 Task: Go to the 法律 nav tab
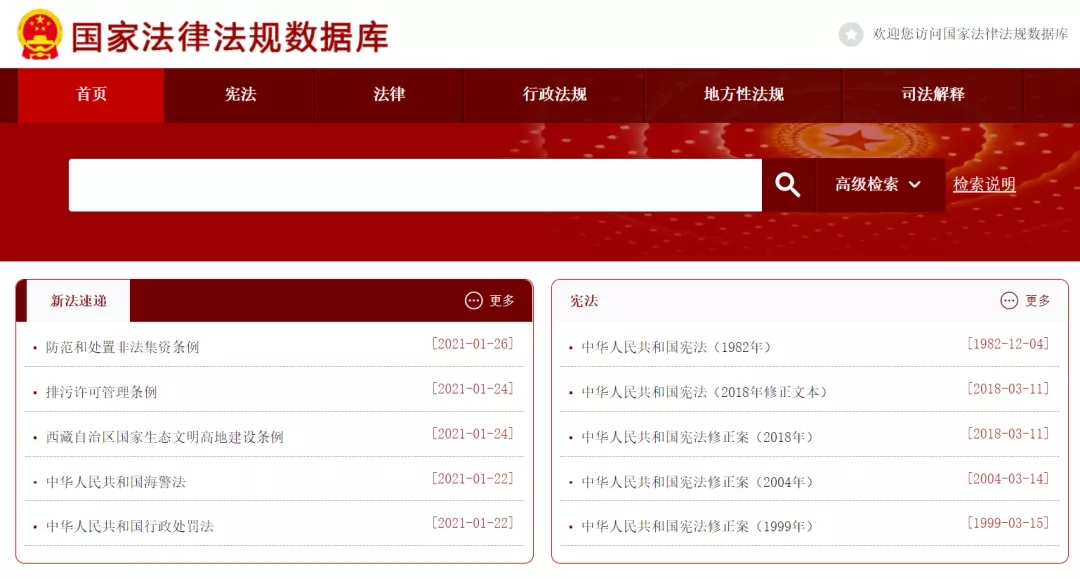point(389,94)
